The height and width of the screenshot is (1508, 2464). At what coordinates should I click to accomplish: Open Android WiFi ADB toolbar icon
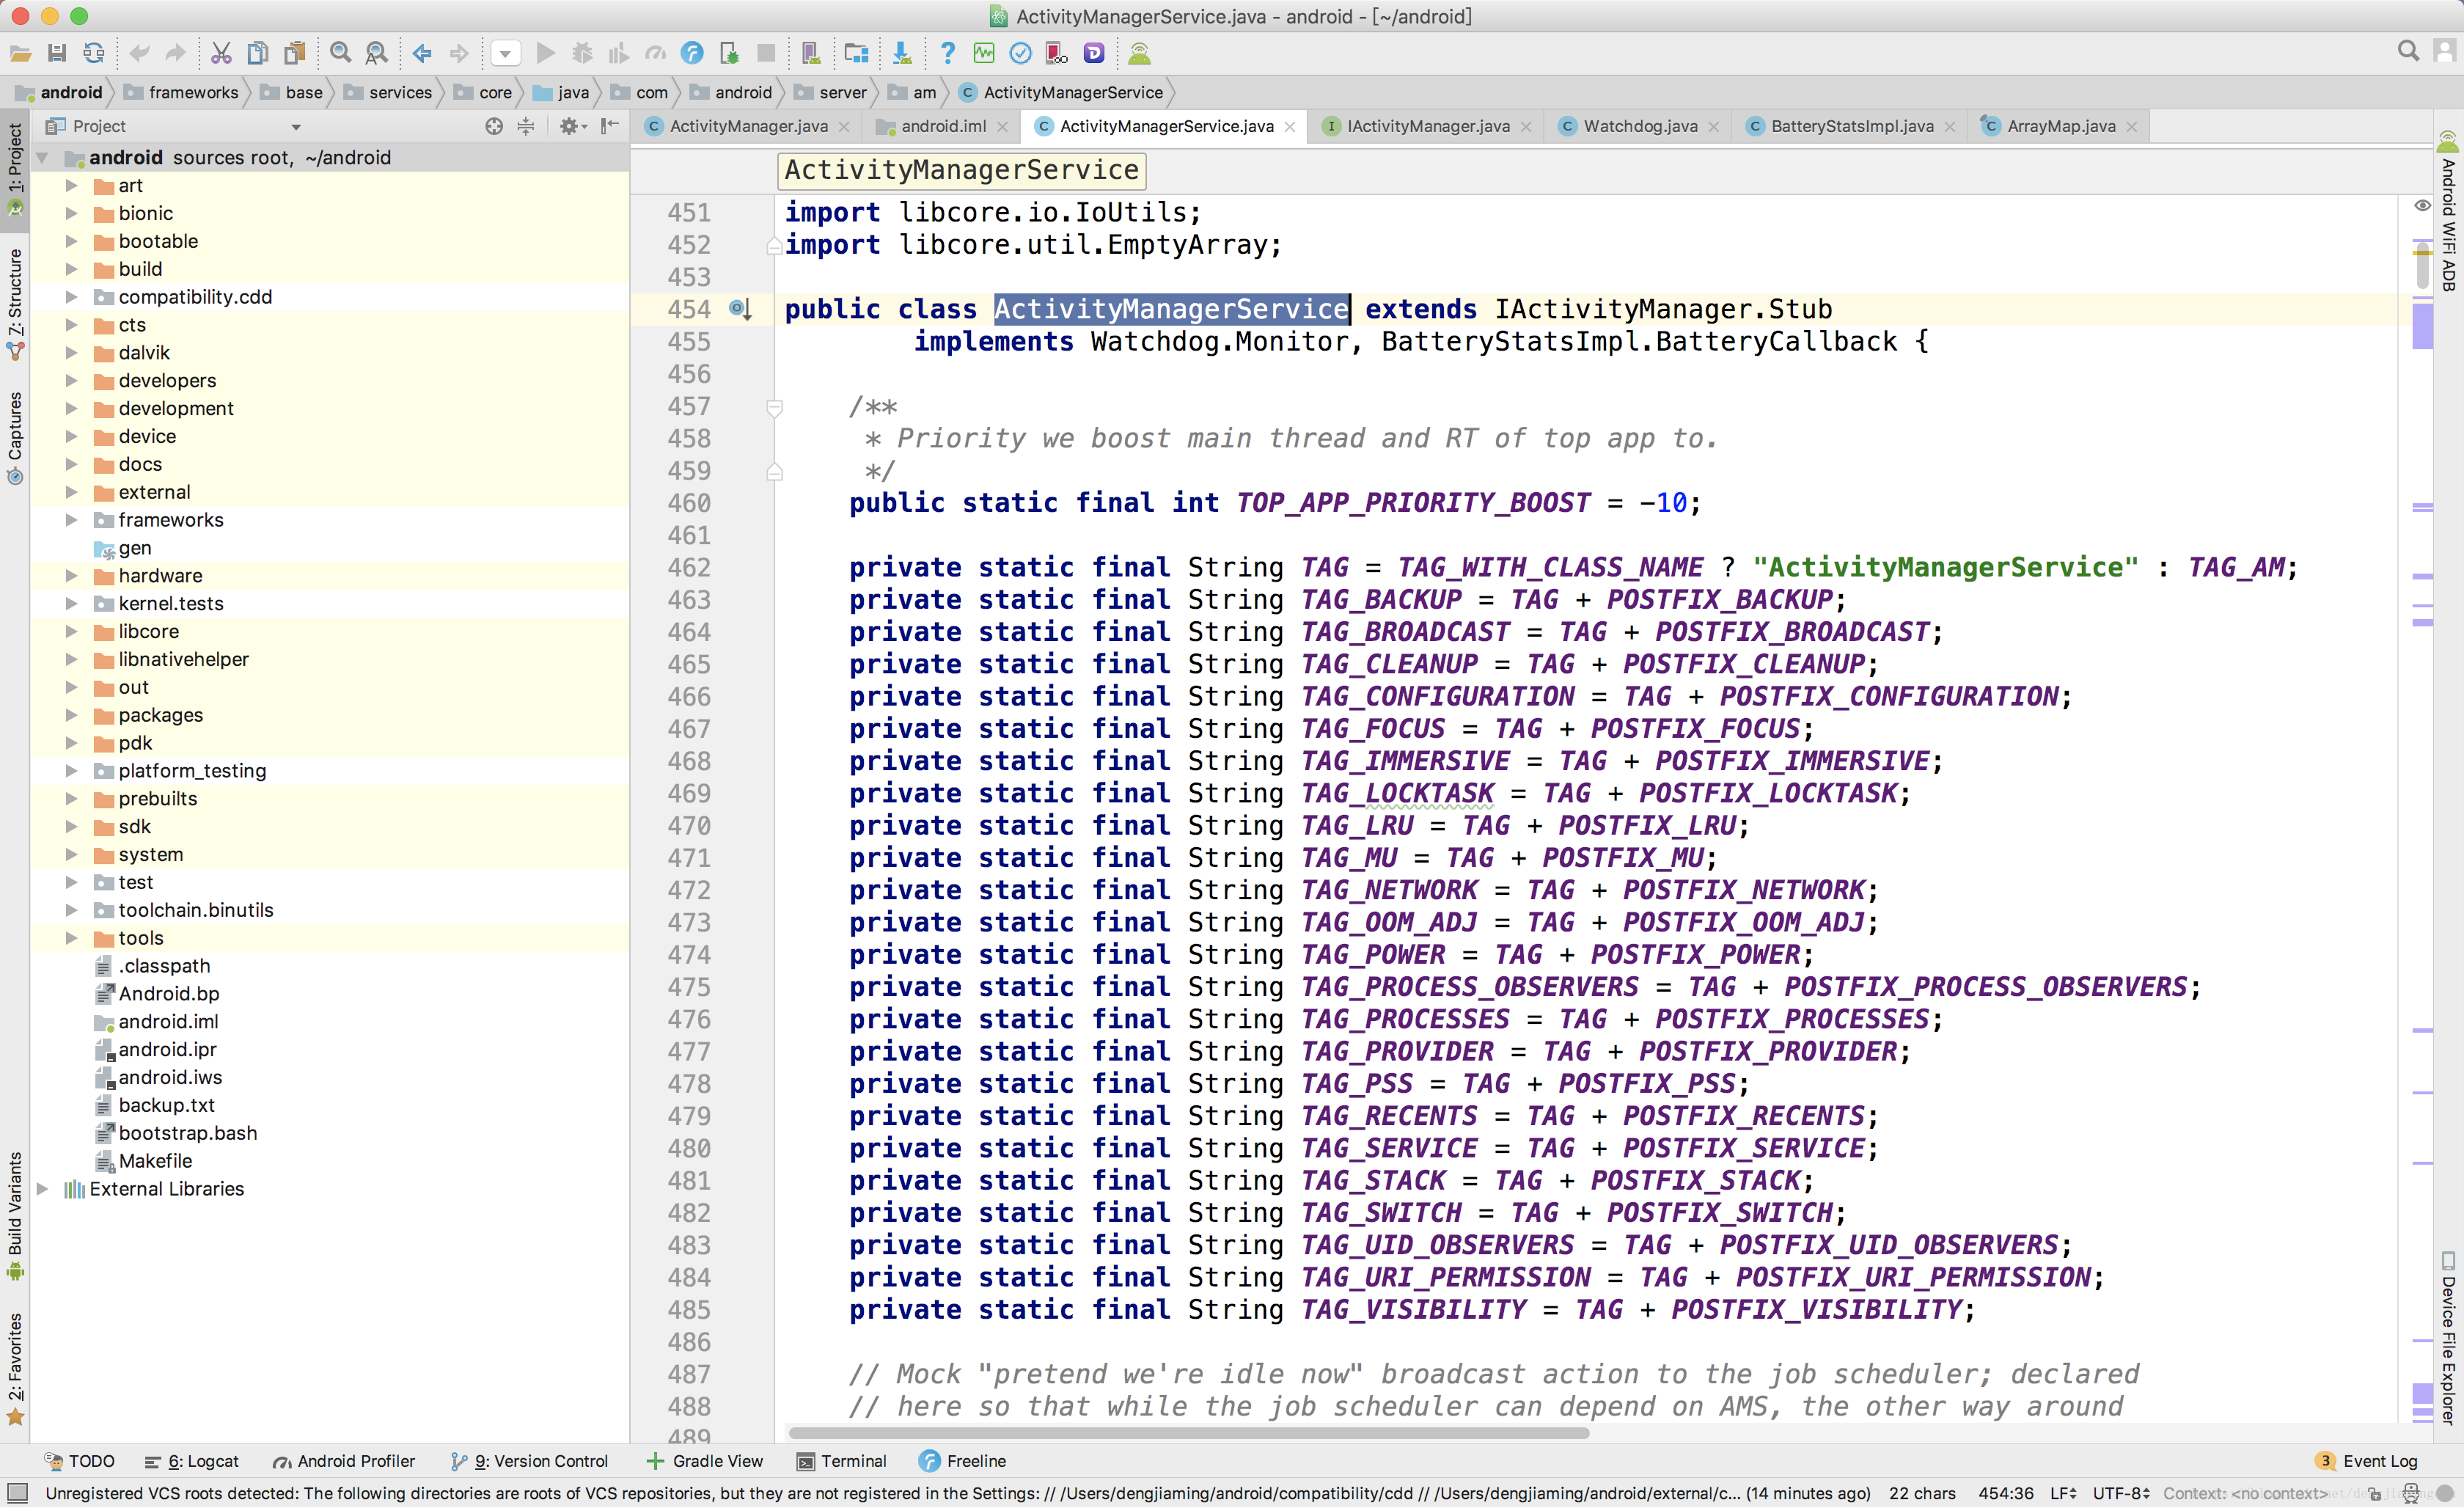[x=1139, y=53]
